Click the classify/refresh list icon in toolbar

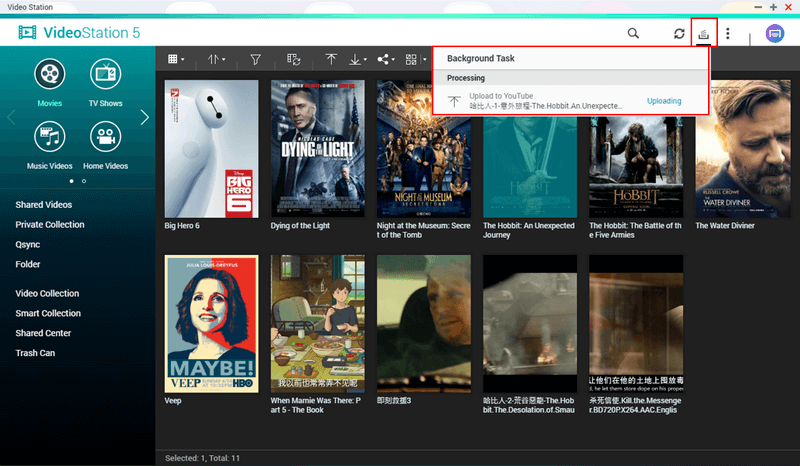click(x=293, y=60)
